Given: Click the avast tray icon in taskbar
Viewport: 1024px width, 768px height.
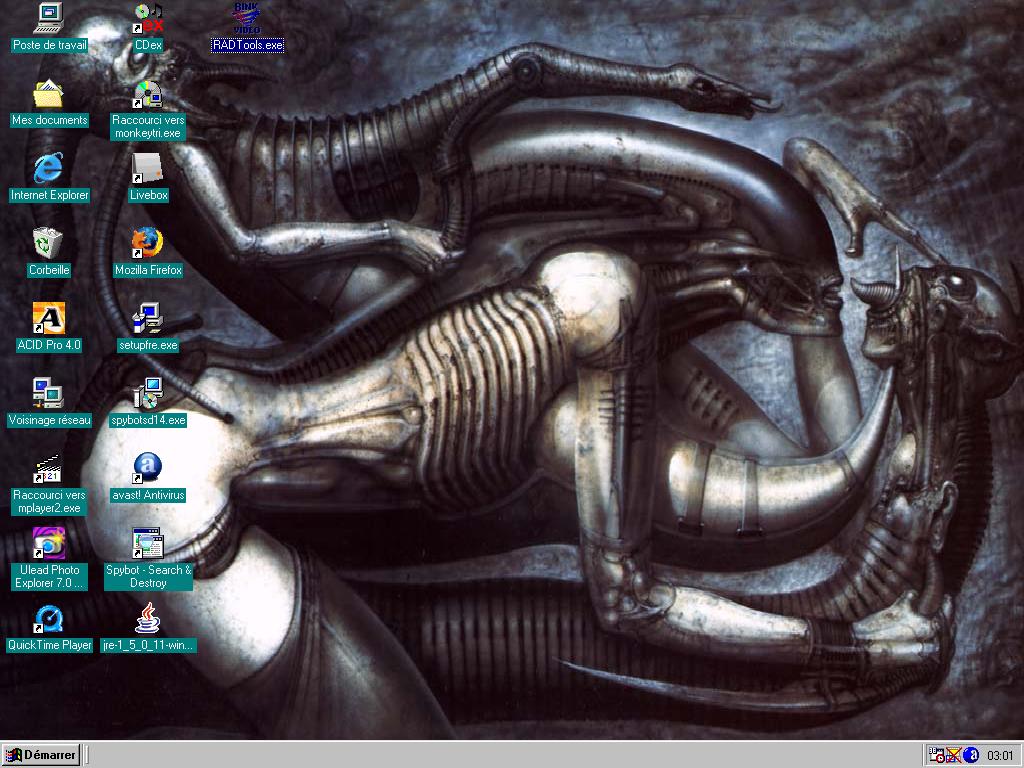Looking at the screenshot, I should coord(970,755).
